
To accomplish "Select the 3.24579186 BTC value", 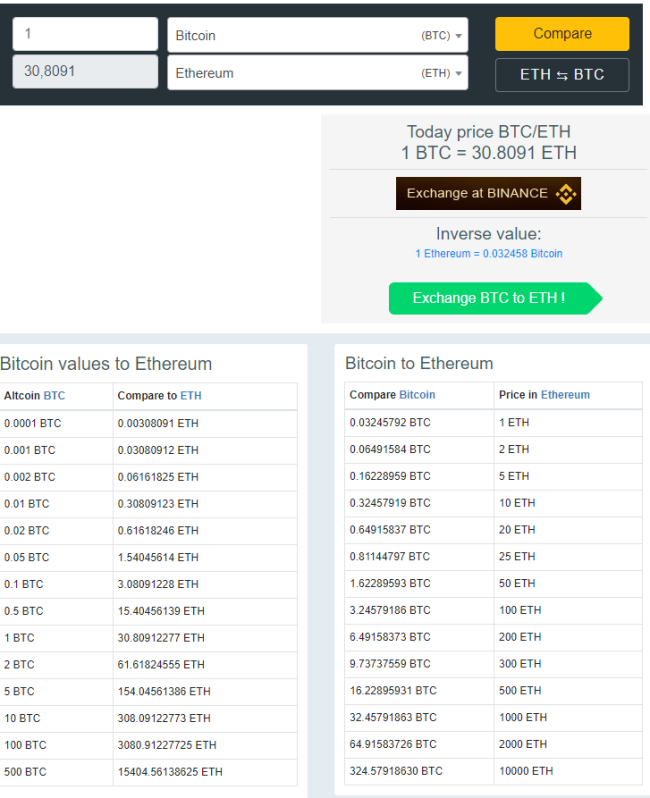I will [390, 610].
